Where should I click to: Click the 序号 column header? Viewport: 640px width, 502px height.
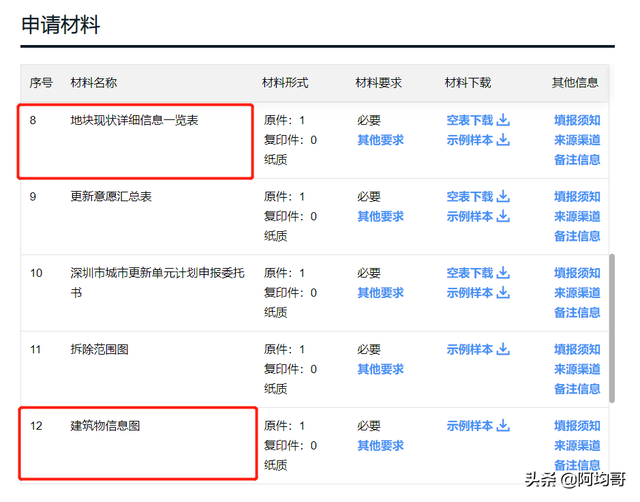[41, 82]
